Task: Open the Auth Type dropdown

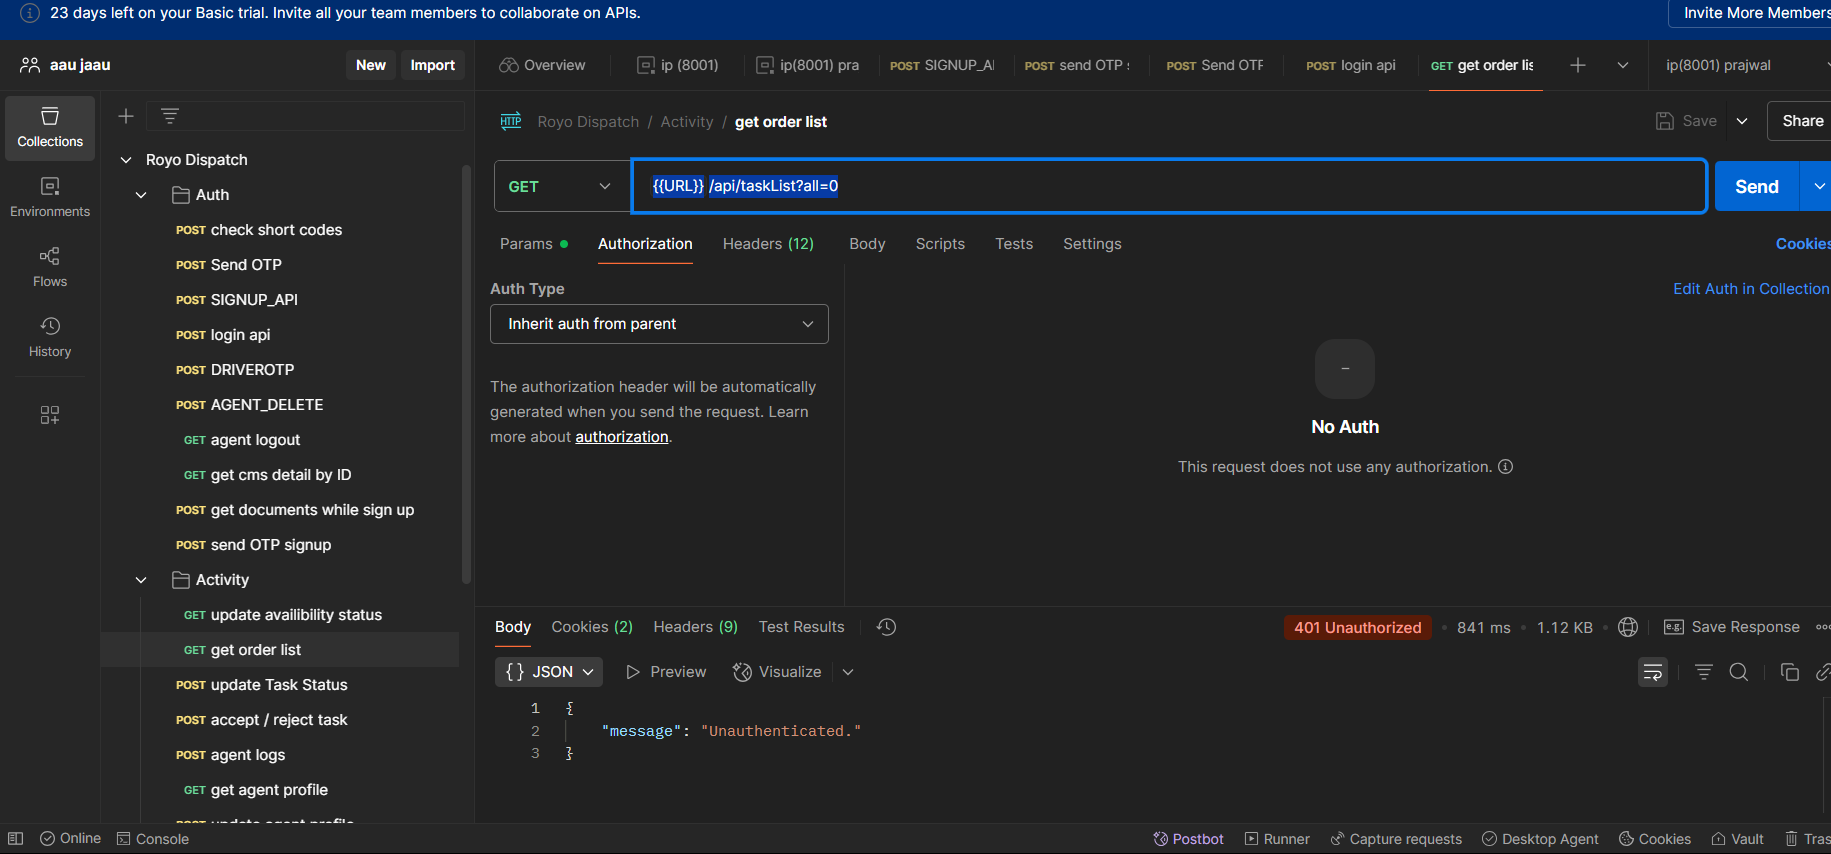Action: (659, 324)
